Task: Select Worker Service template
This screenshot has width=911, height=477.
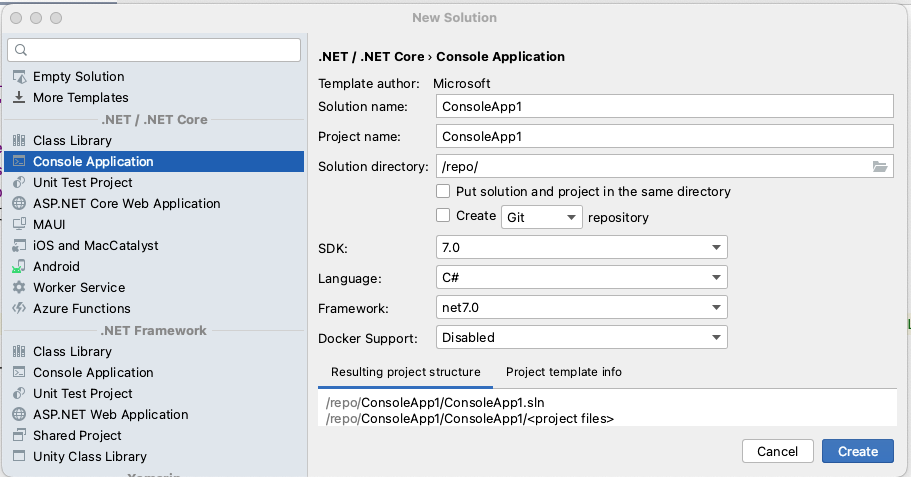Action: click(x=154, y=287)
